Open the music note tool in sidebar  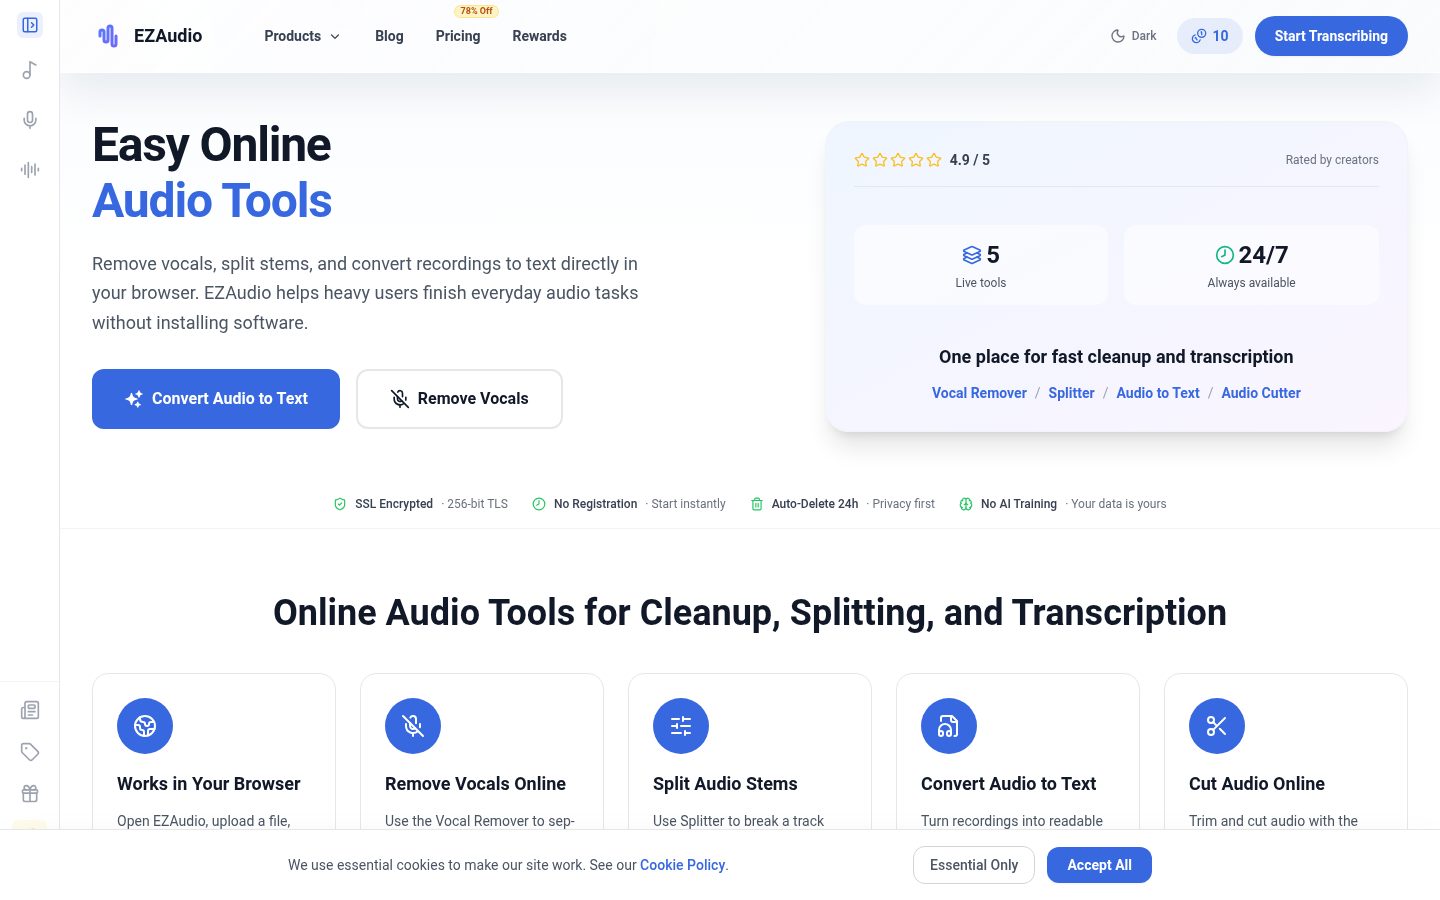[30, 70]
